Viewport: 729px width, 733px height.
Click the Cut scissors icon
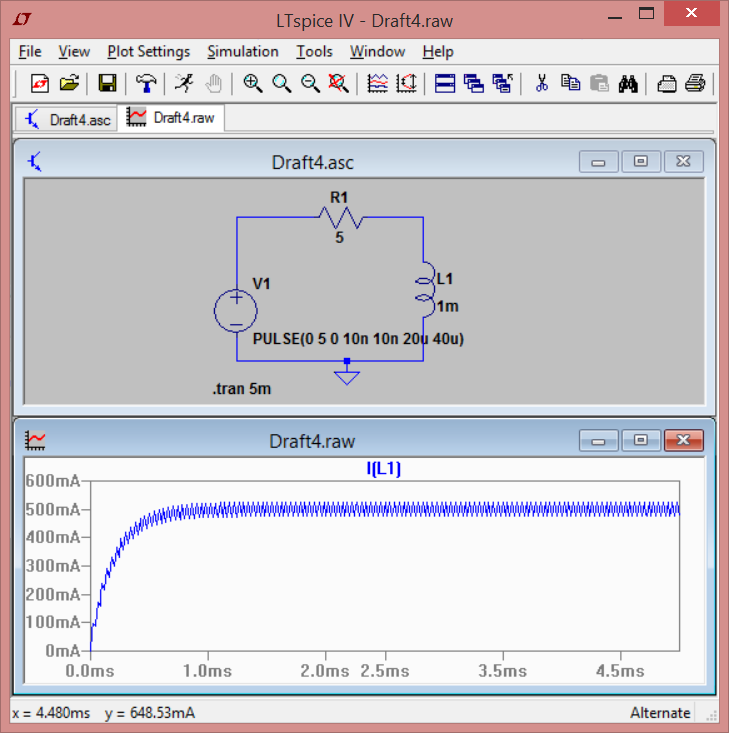542,84
